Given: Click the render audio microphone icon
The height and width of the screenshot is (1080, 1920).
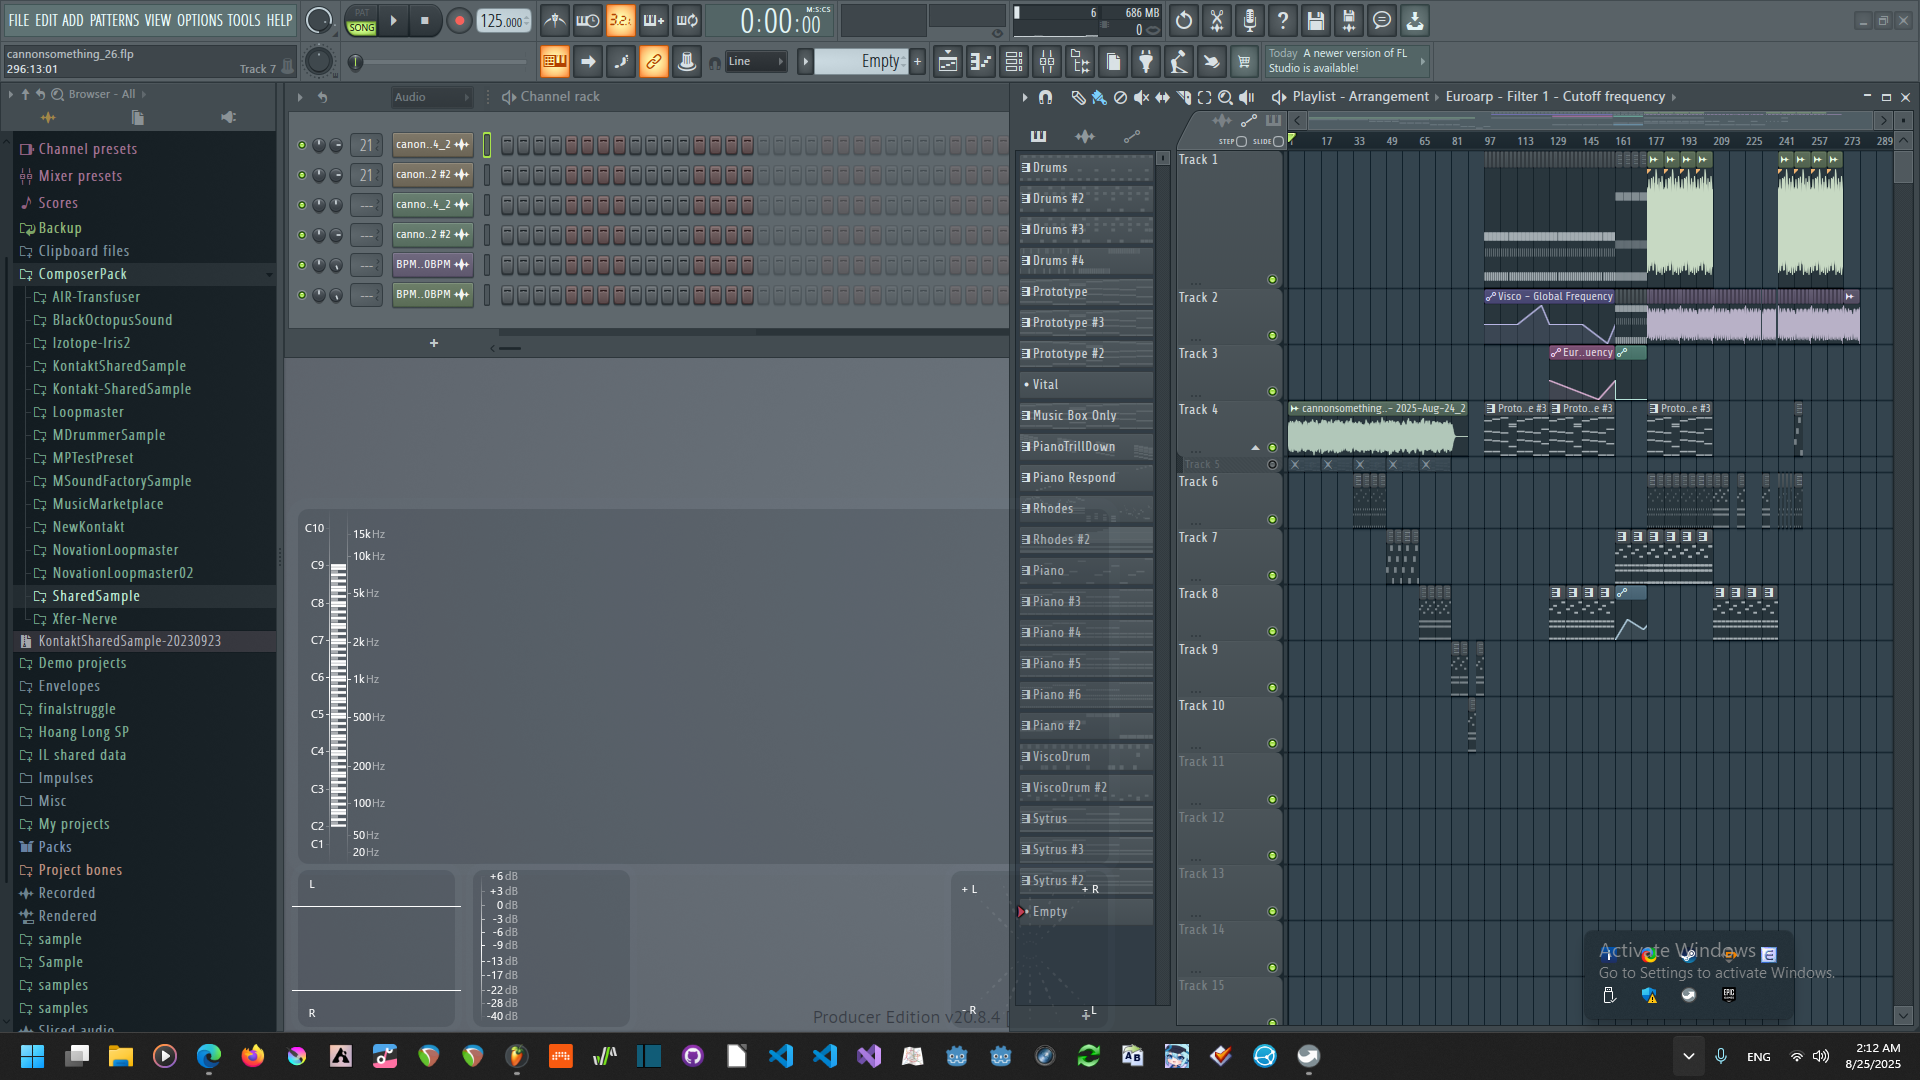Looking at the screenshot, I should click(1250, 20).
